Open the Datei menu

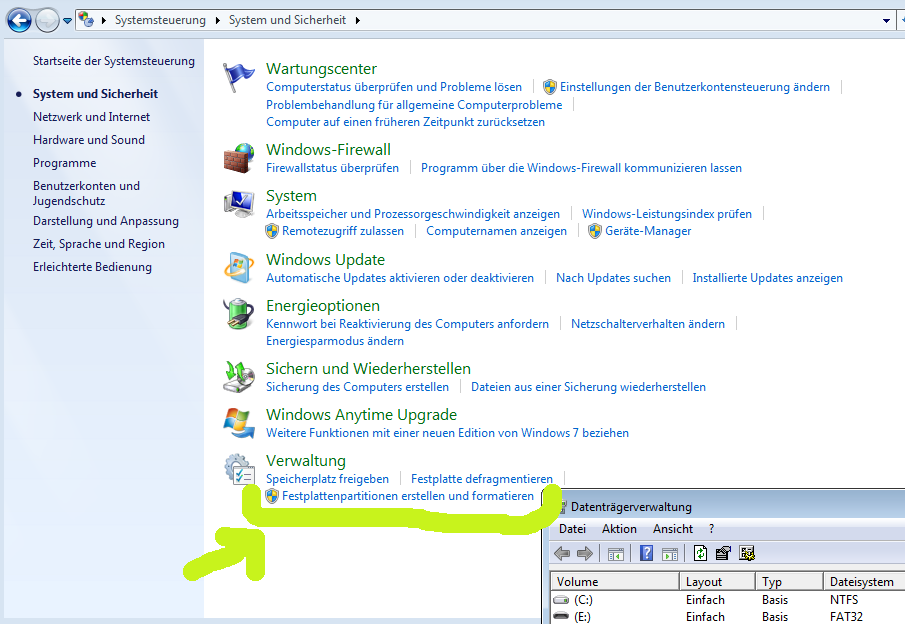572,529
